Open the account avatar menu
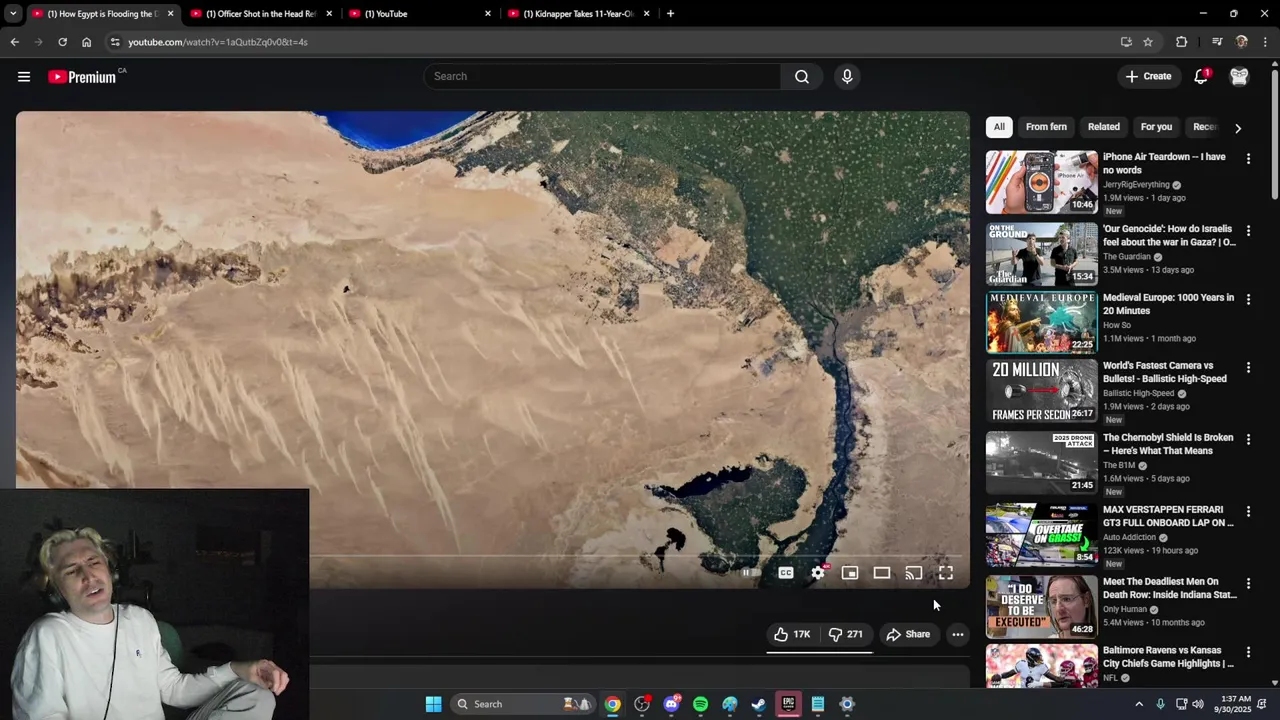 [x=1239, y=76]
